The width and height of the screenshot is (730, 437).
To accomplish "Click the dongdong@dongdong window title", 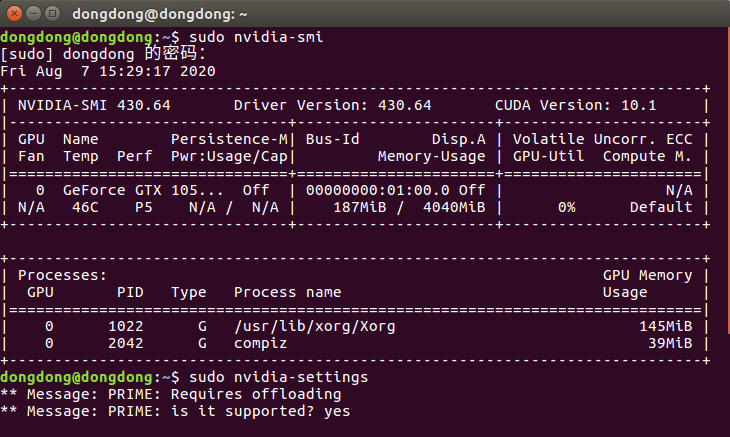I will coord(164,15).
